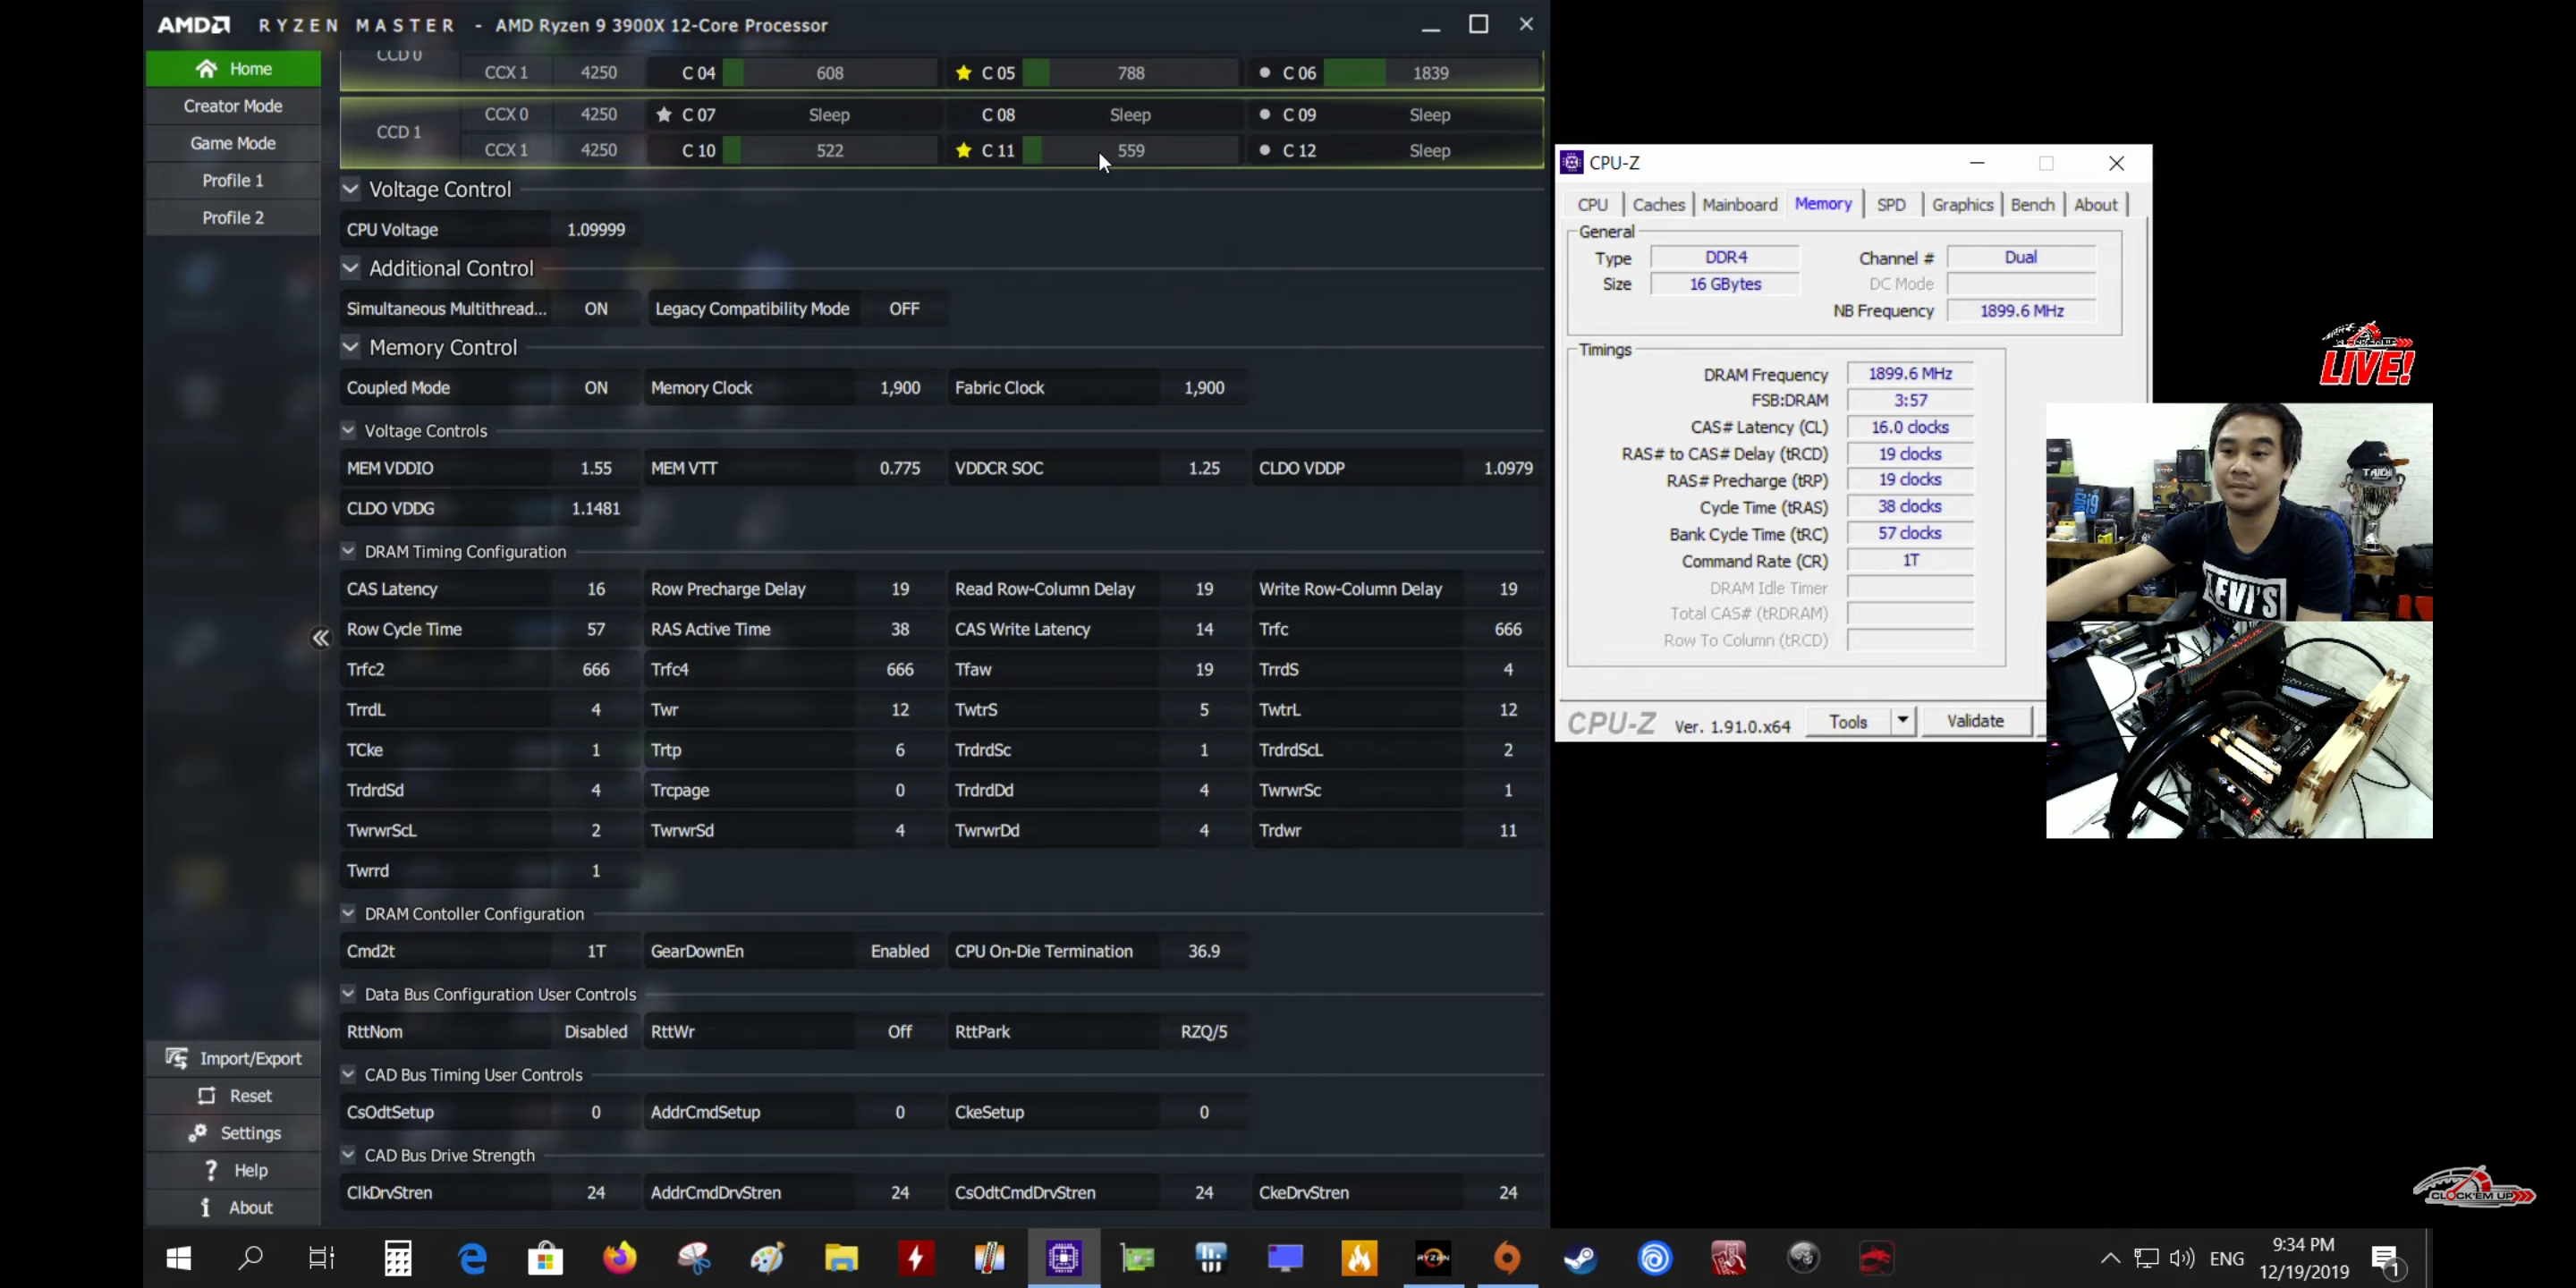The image size is (2576, 1288).
Task: Switch to the SPD tab in CPU-Z
Action: pos(1890,205)
